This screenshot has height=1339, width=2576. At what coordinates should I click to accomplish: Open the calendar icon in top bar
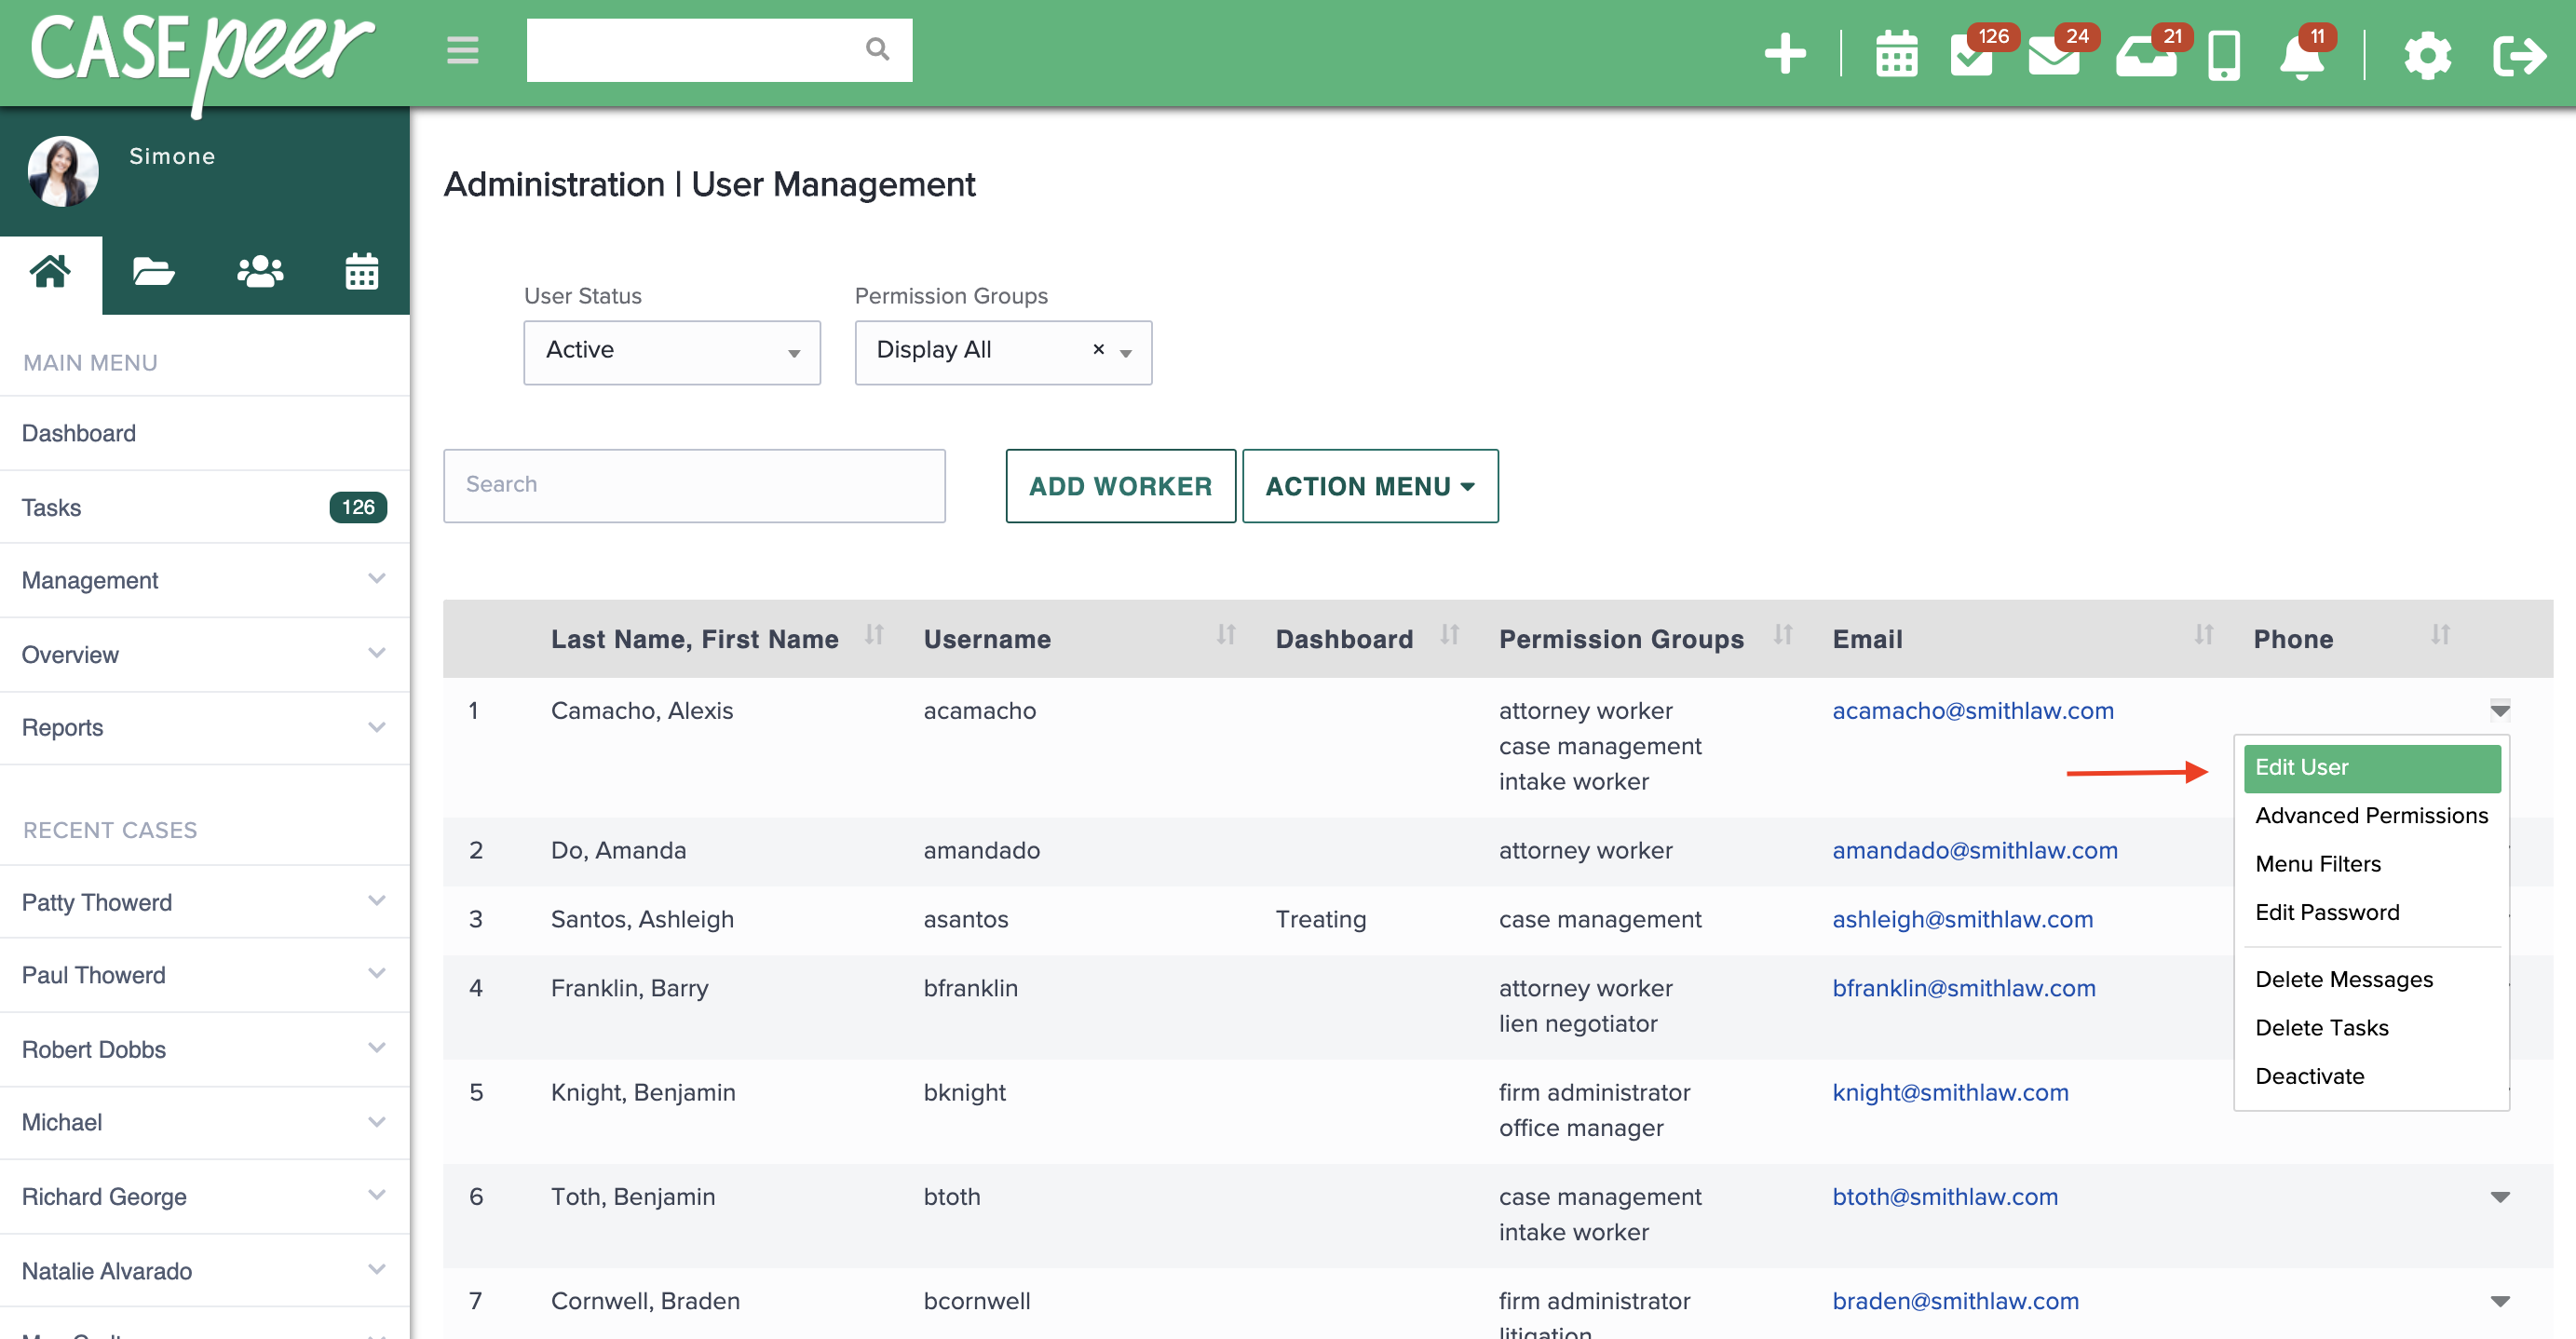point(1896,54)
